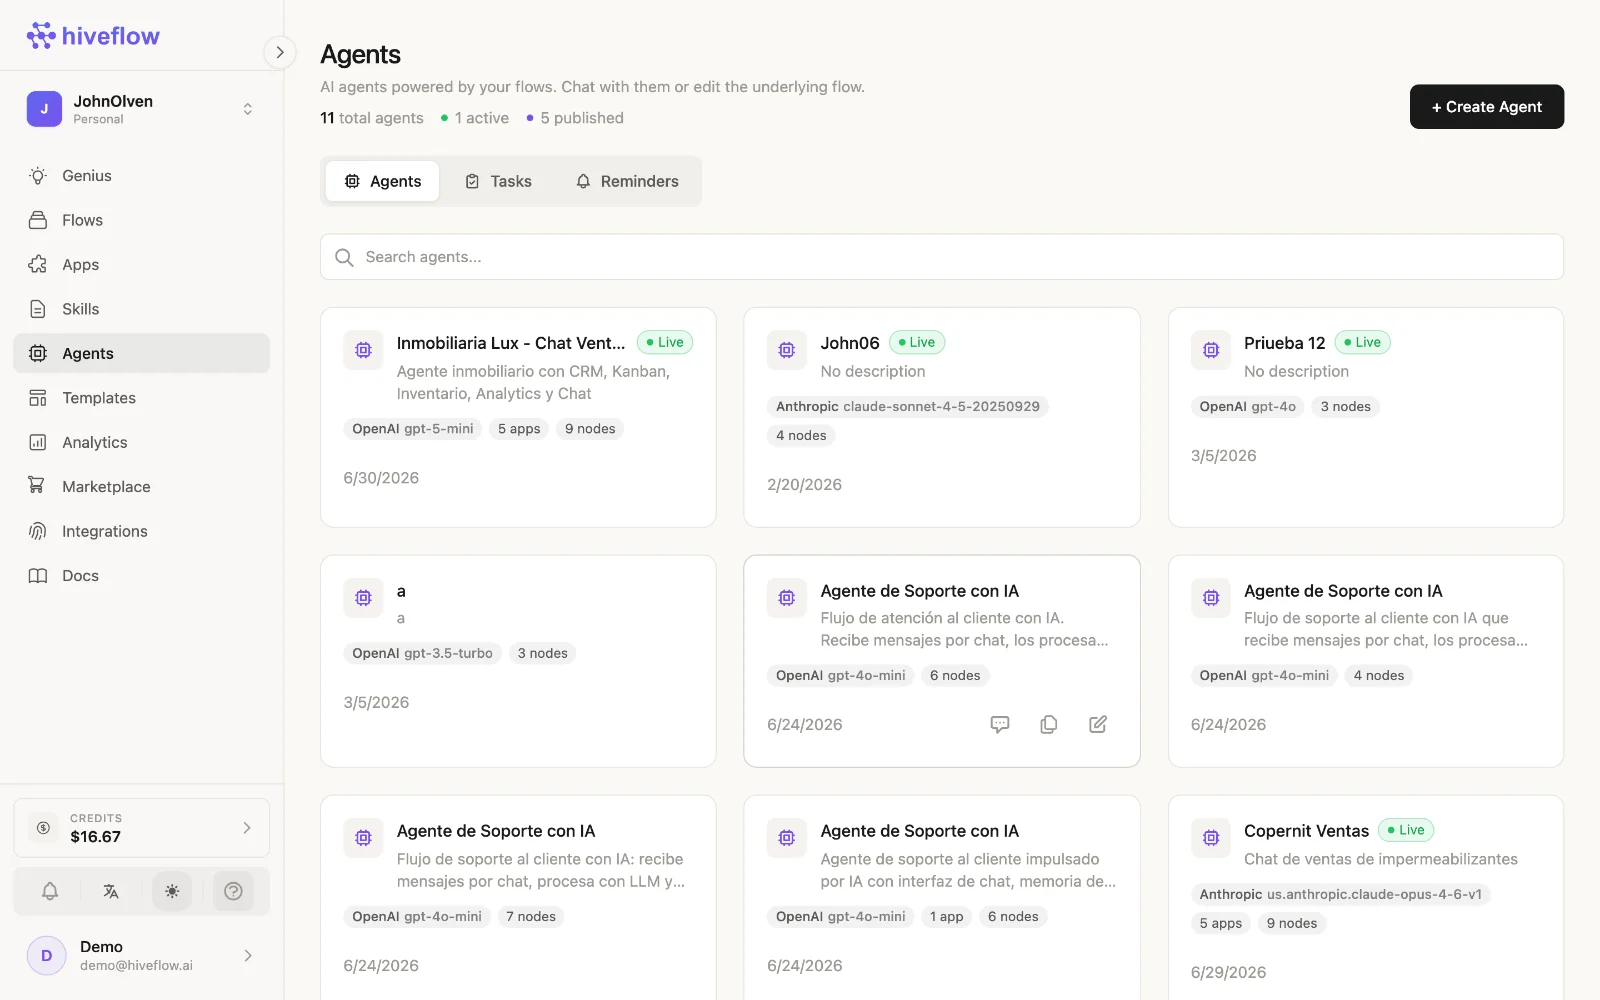
Task: Open Templates in the sidebar
Action: (141, 398)
